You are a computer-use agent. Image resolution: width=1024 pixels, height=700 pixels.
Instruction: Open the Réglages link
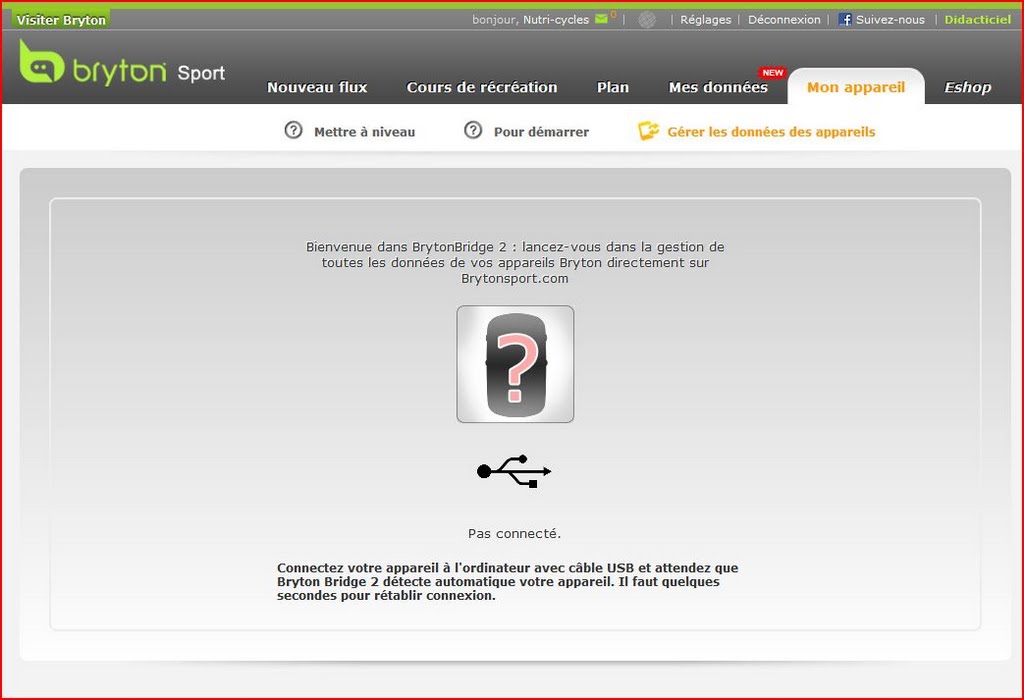tap(705, 20)
